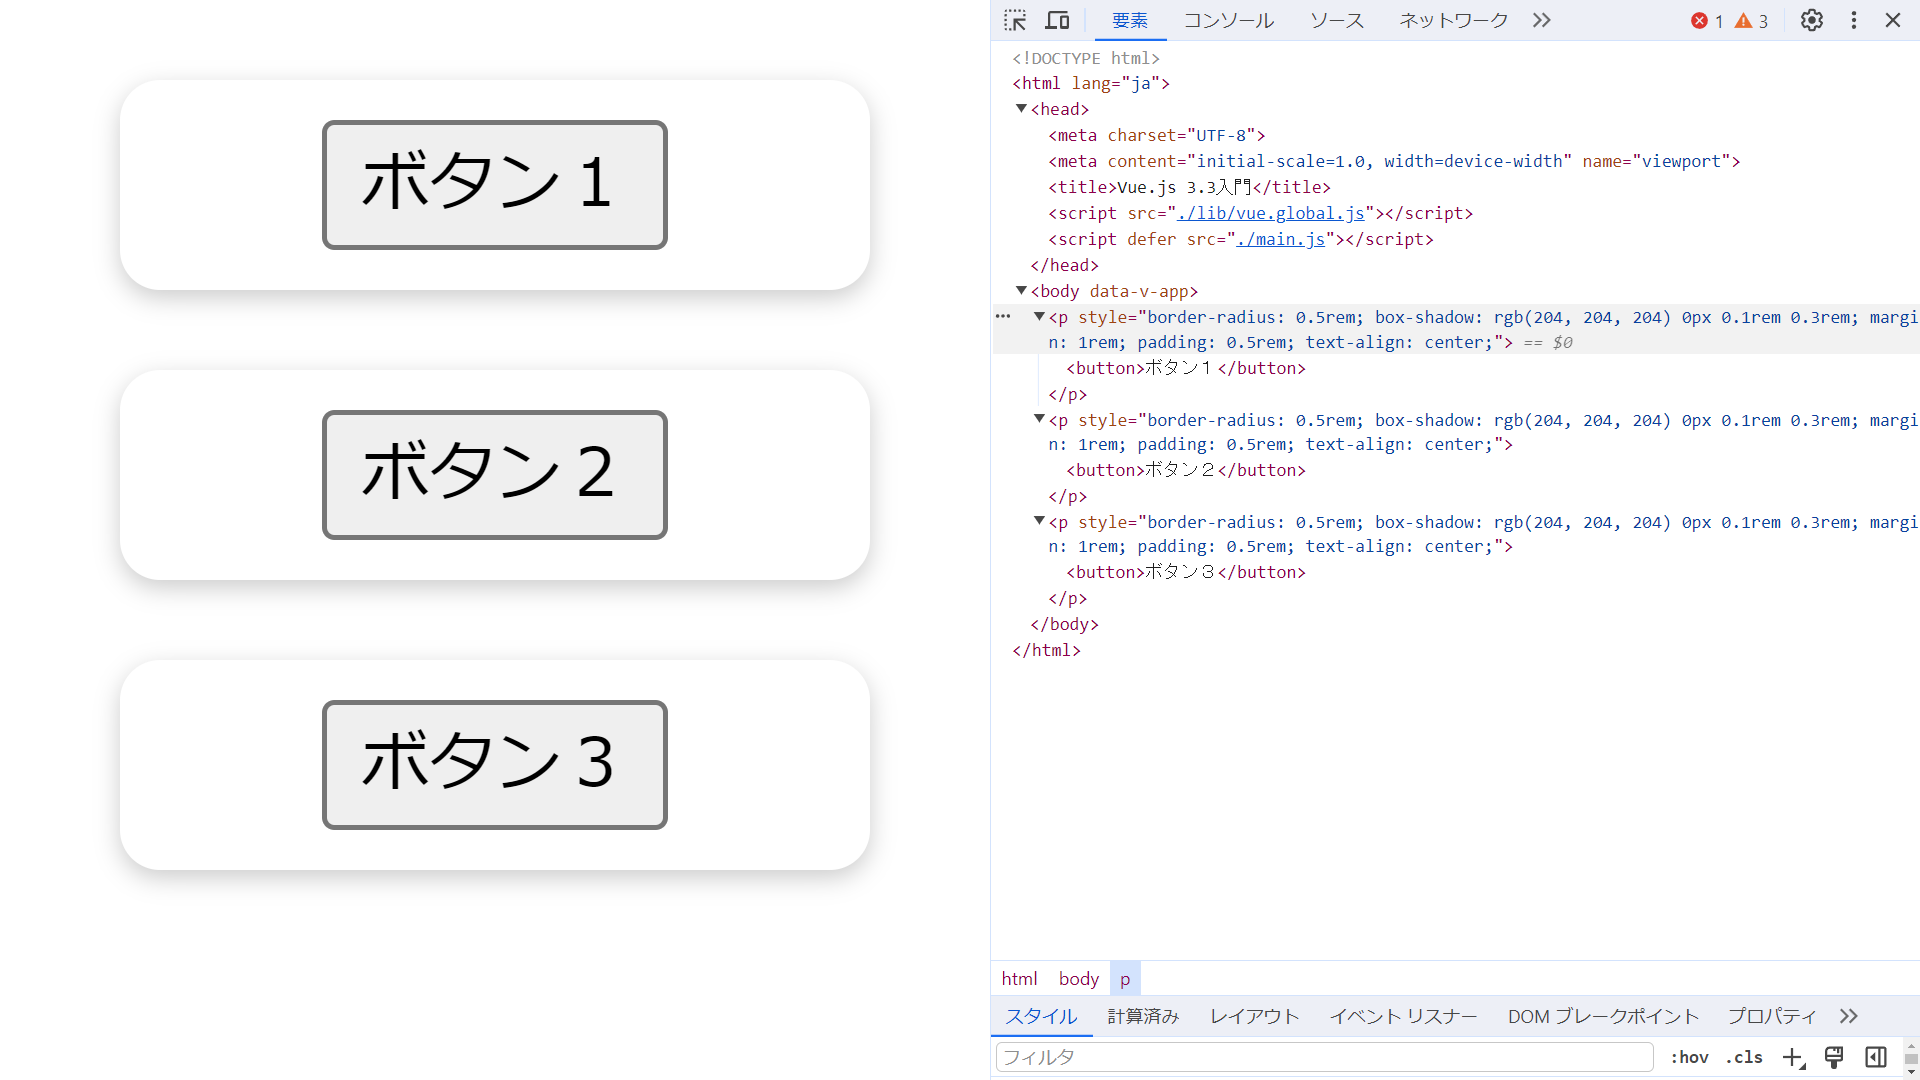Click the warning count triangle indicator
The height and width of the screenshot is (1080, 1920).
point(1751,21)
